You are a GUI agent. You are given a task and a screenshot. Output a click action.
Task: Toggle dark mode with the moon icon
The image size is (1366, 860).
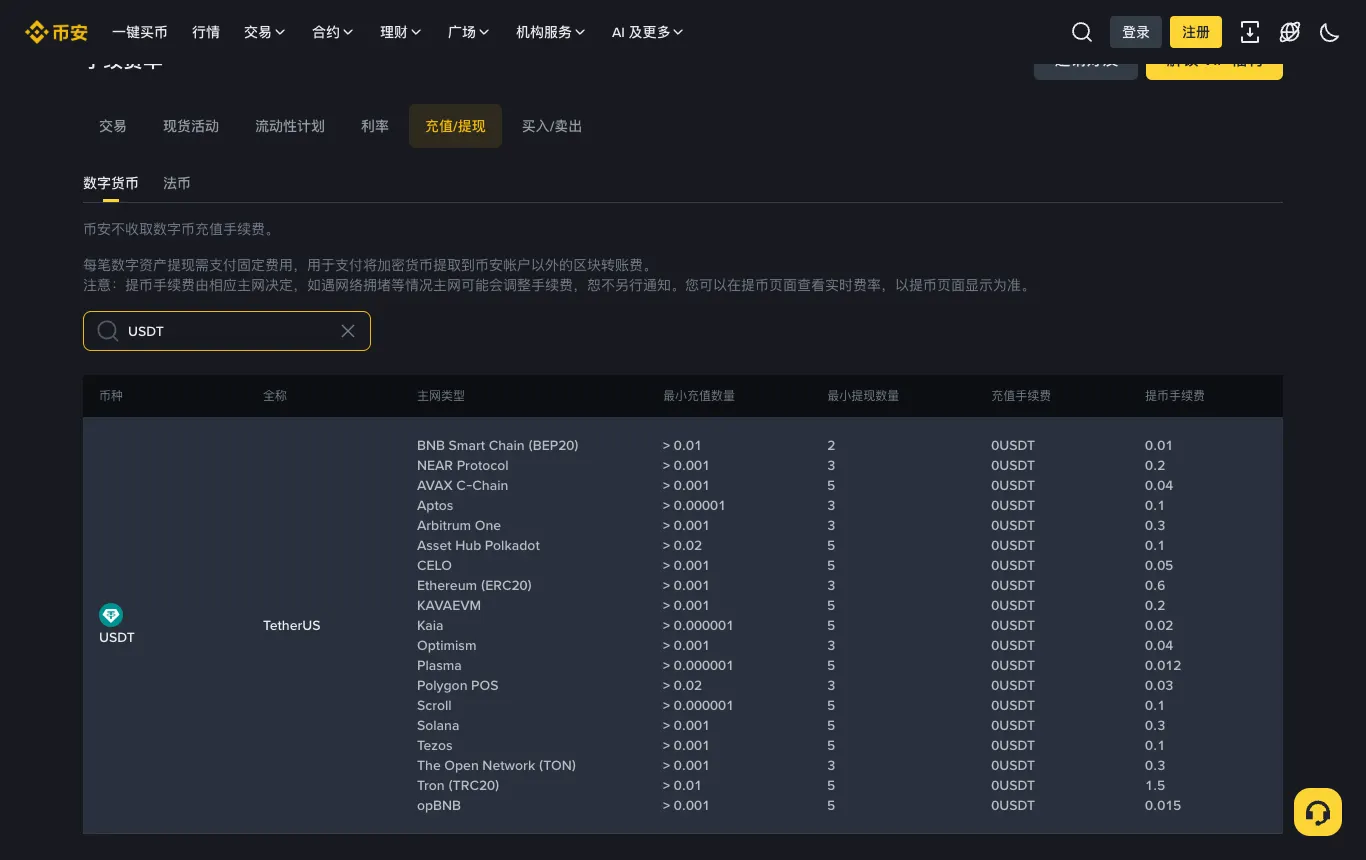pyautogui.click(x=1330, y=32)
